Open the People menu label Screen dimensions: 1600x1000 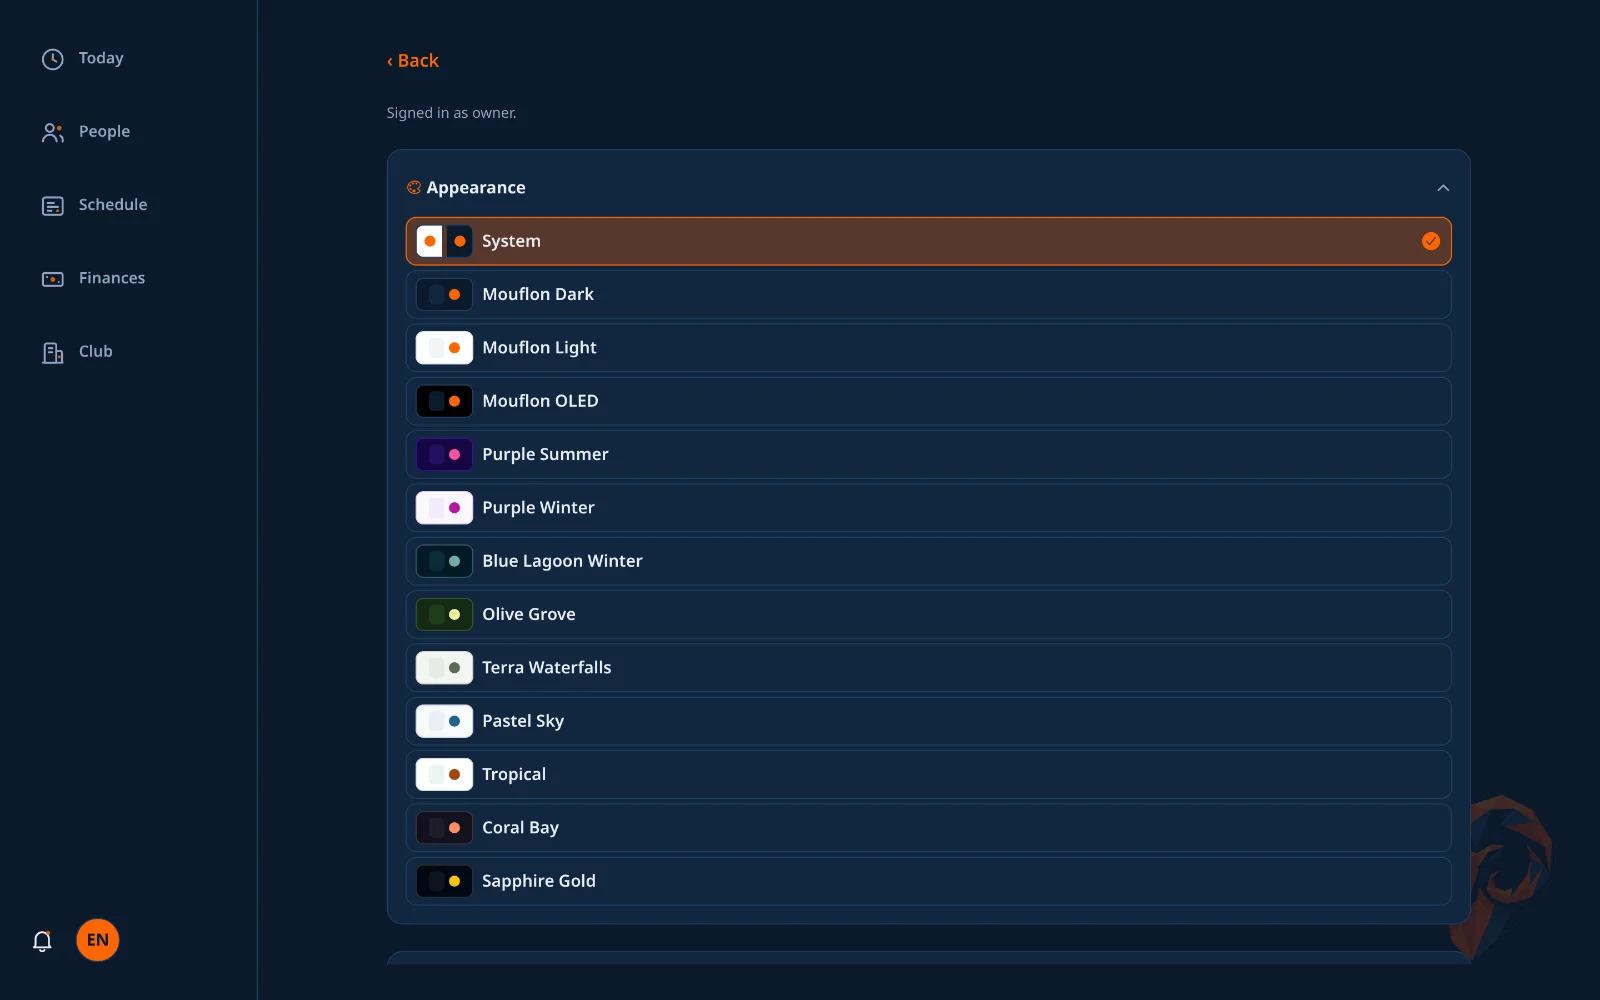click(104, 131)
